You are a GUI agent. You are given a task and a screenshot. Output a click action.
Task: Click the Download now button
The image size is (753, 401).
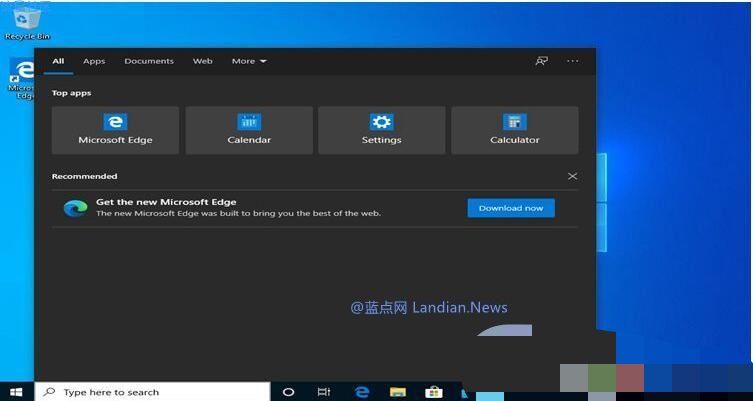click(511, 208)
